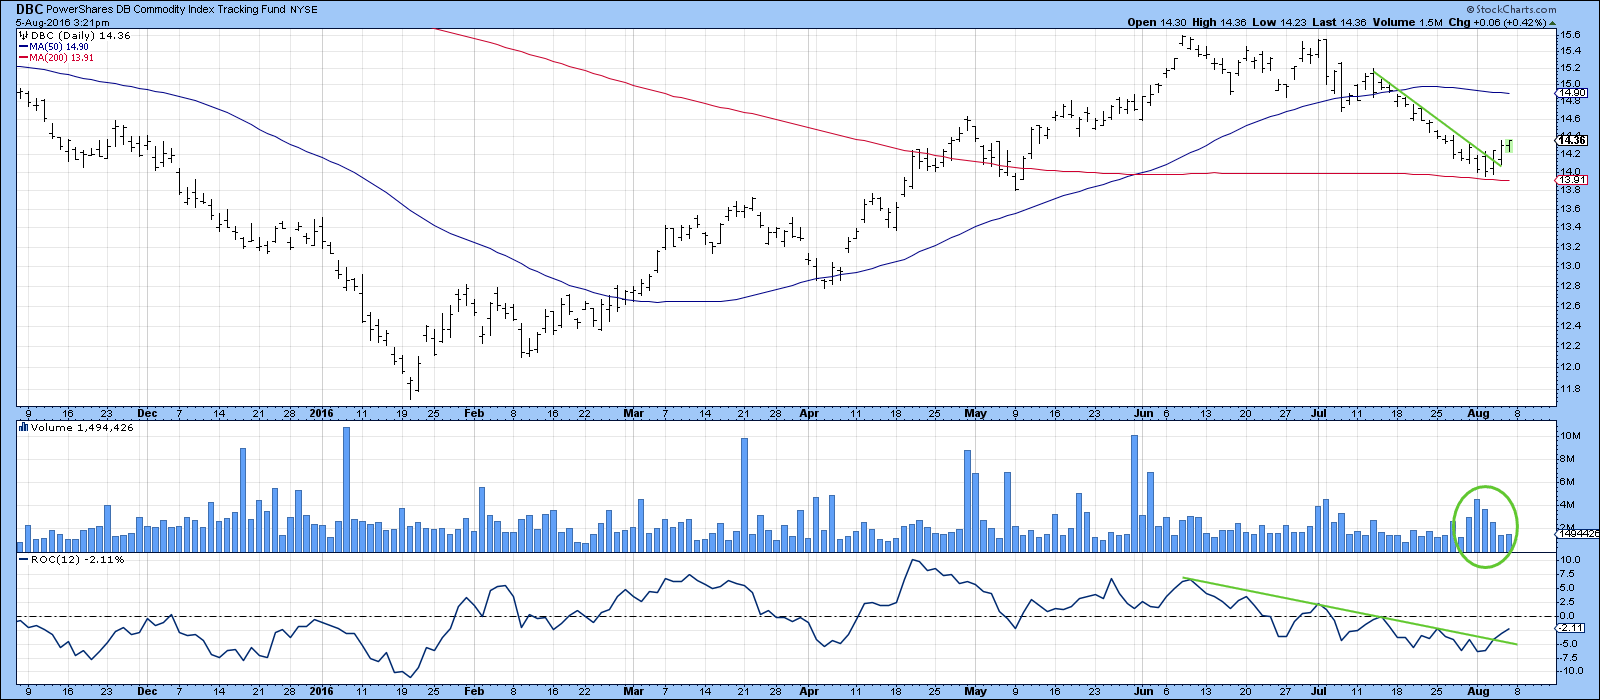Click the Last 14.36 quote value

(x=1338, y=22)
